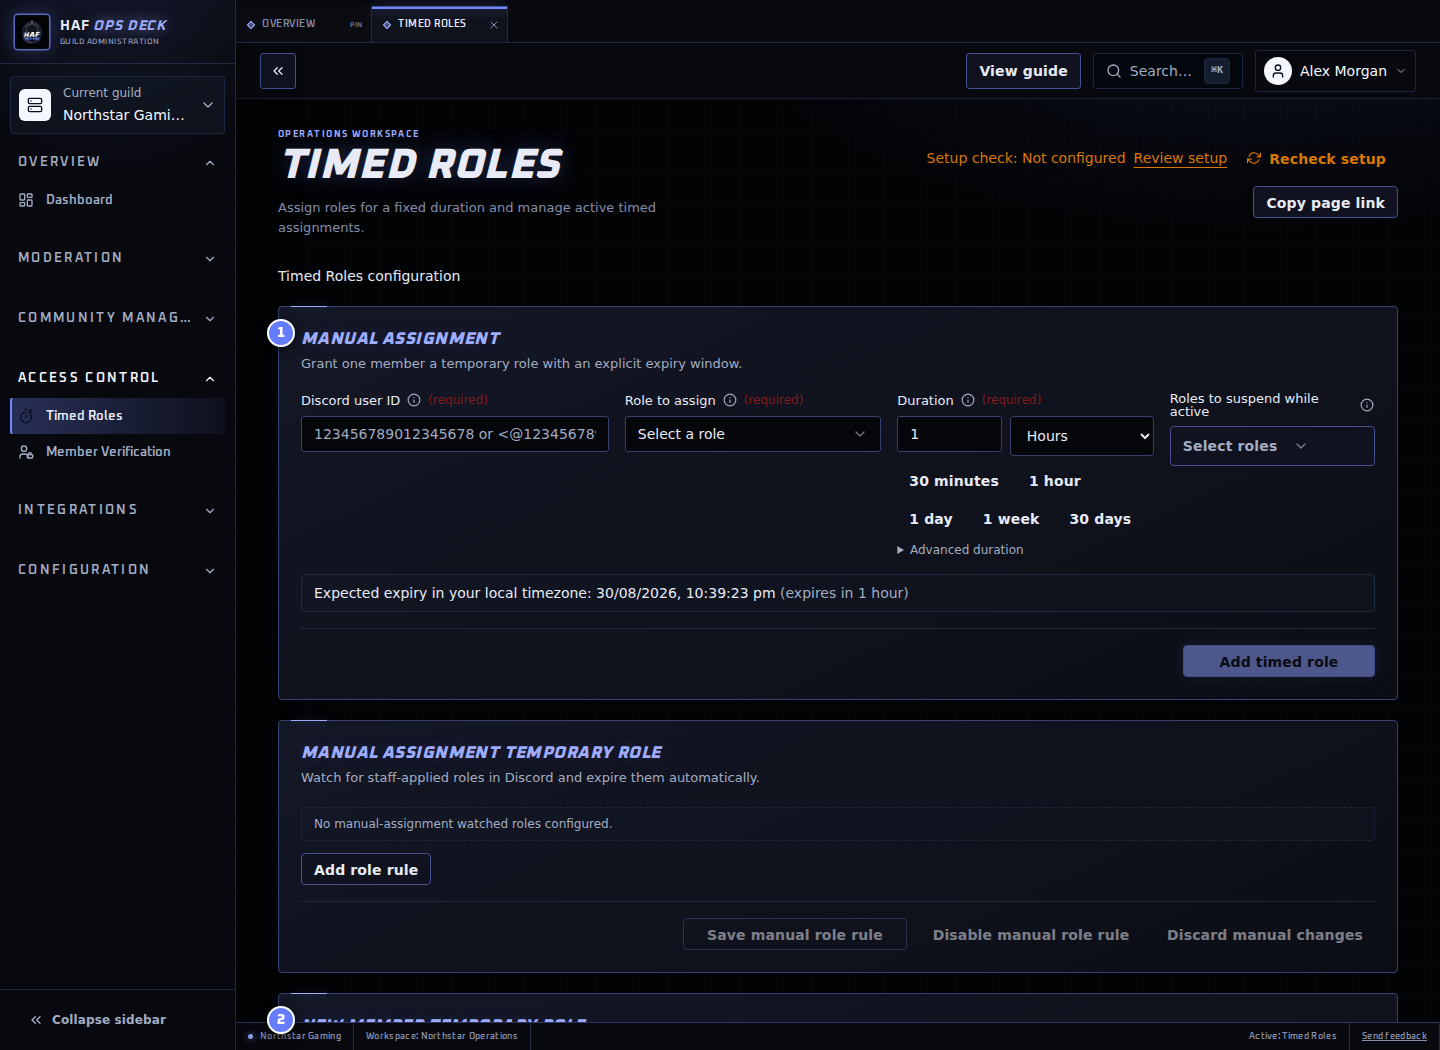Show info for Roles to suspend
Viewport: 1440px width, 1050px height.
[x=1367, y=405]
